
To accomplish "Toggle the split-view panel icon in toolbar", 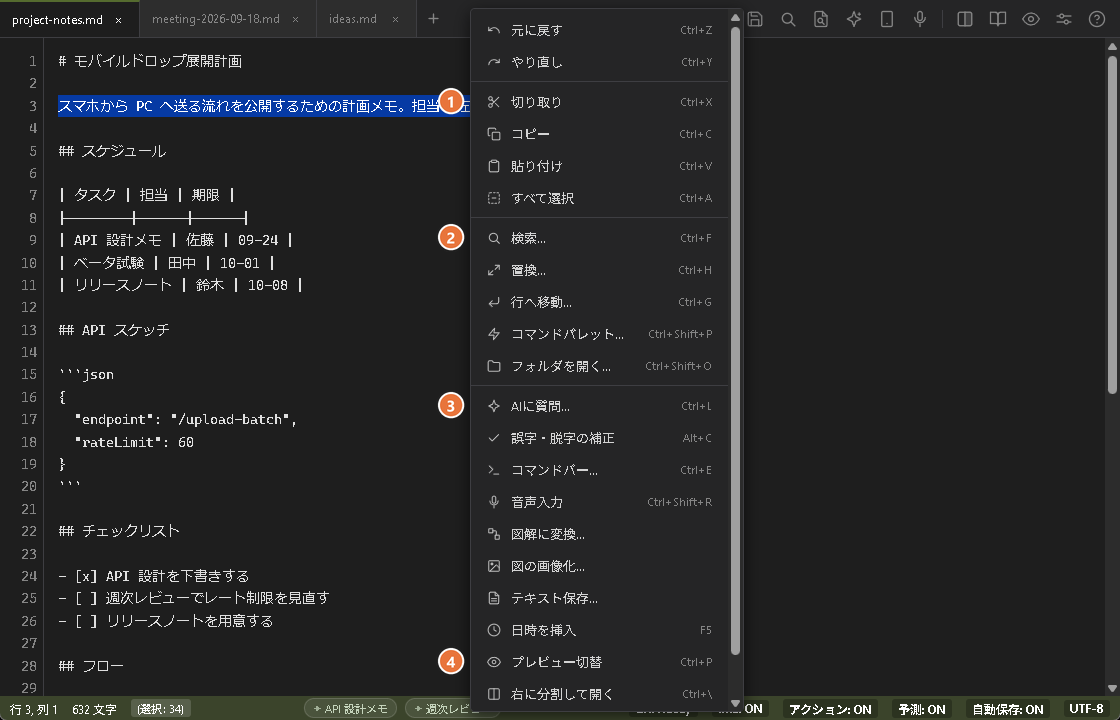I will [964, 19].
